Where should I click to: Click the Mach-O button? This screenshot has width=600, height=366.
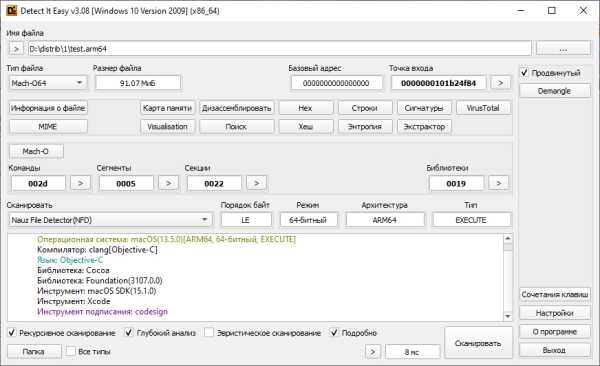pyautogui.click(x=36, y=151)
